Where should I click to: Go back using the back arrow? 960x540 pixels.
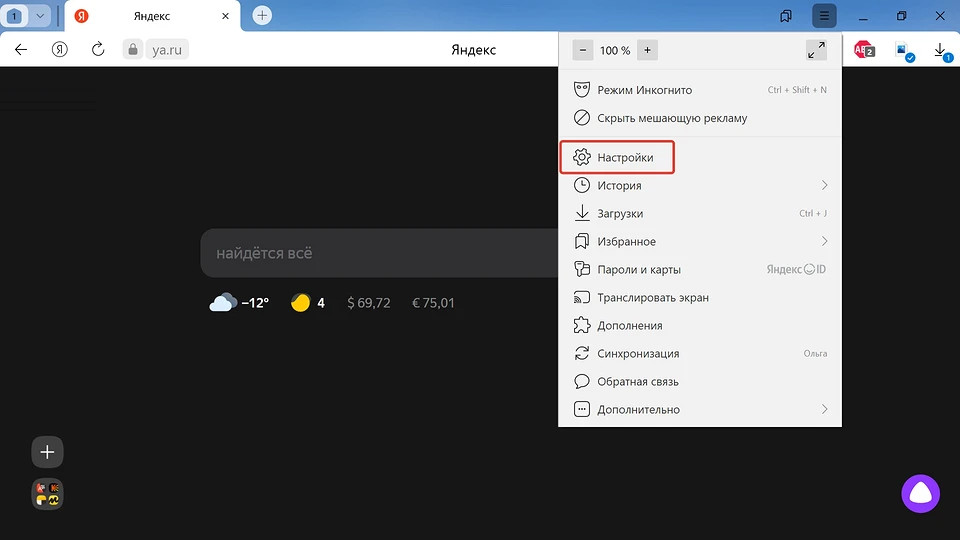coord(21,50)
